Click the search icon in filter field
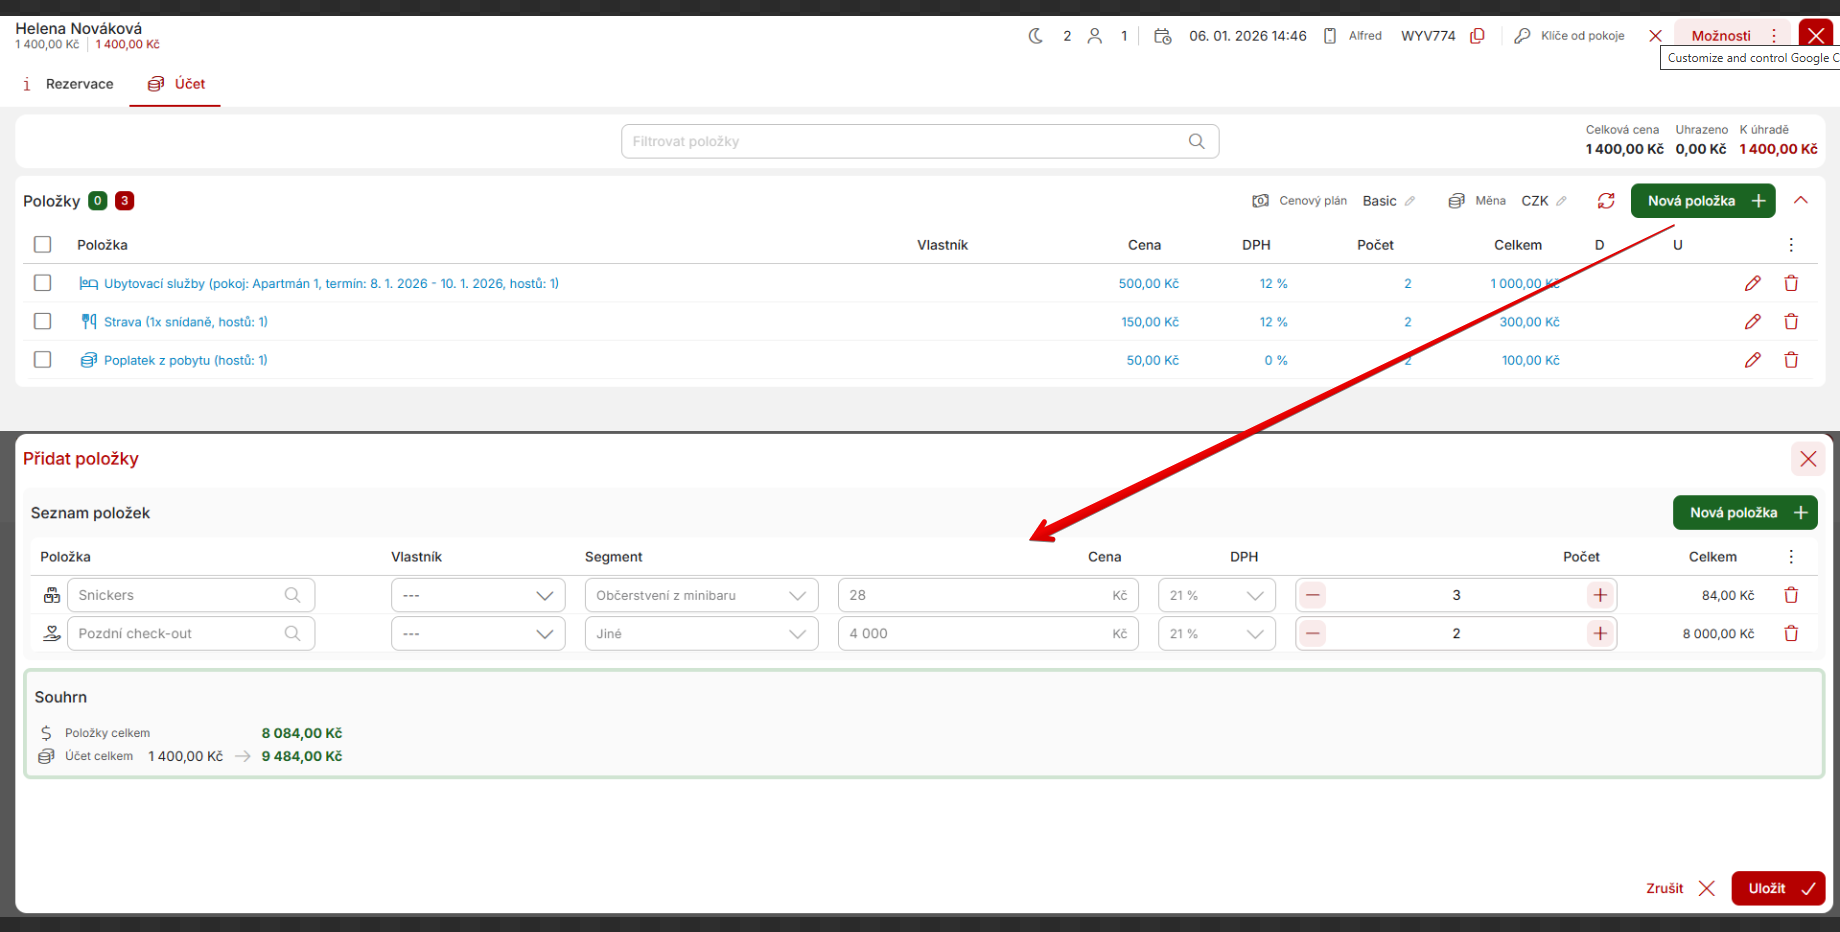The width and height of the screenshot is (1840, 932). pyautogui.click(x=1196, y=142)
